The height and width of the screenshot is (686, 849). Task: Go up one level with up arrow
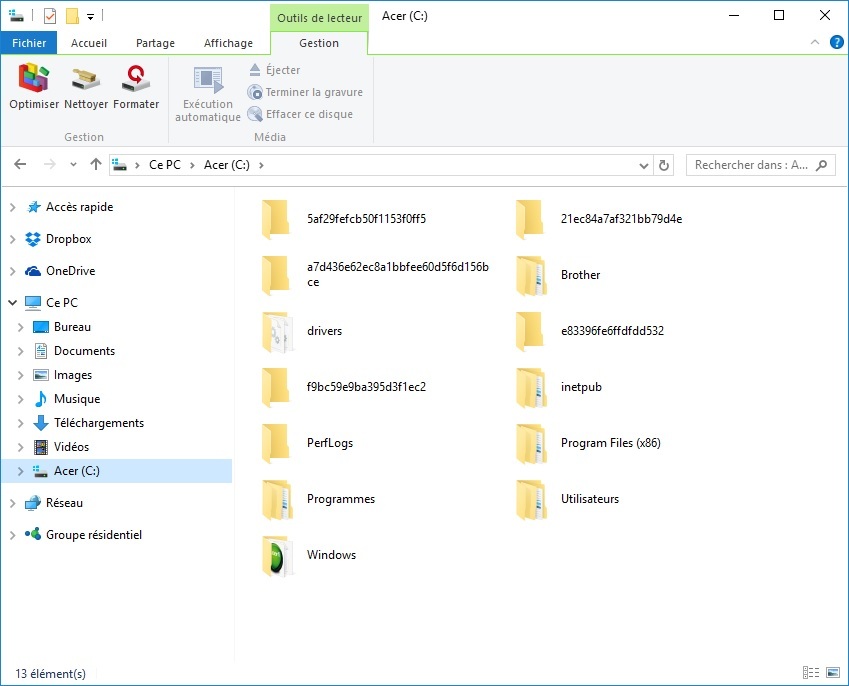coord(96,164)
